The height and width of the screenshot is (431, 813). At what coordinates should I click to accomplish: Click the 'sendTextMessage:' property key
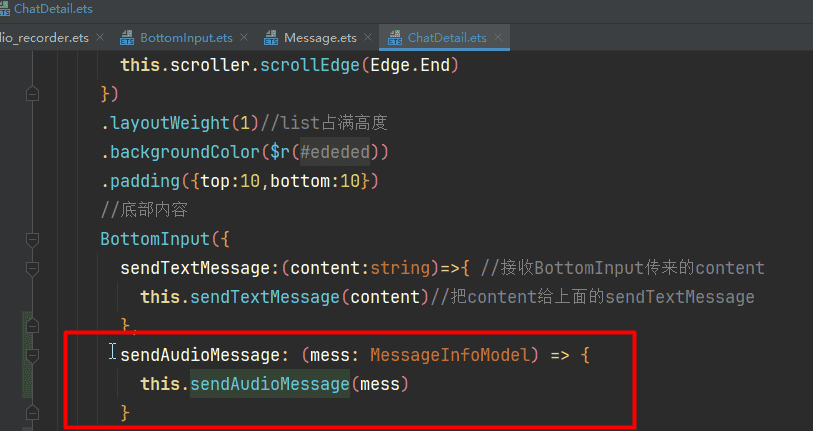click(x=200, y=268)
